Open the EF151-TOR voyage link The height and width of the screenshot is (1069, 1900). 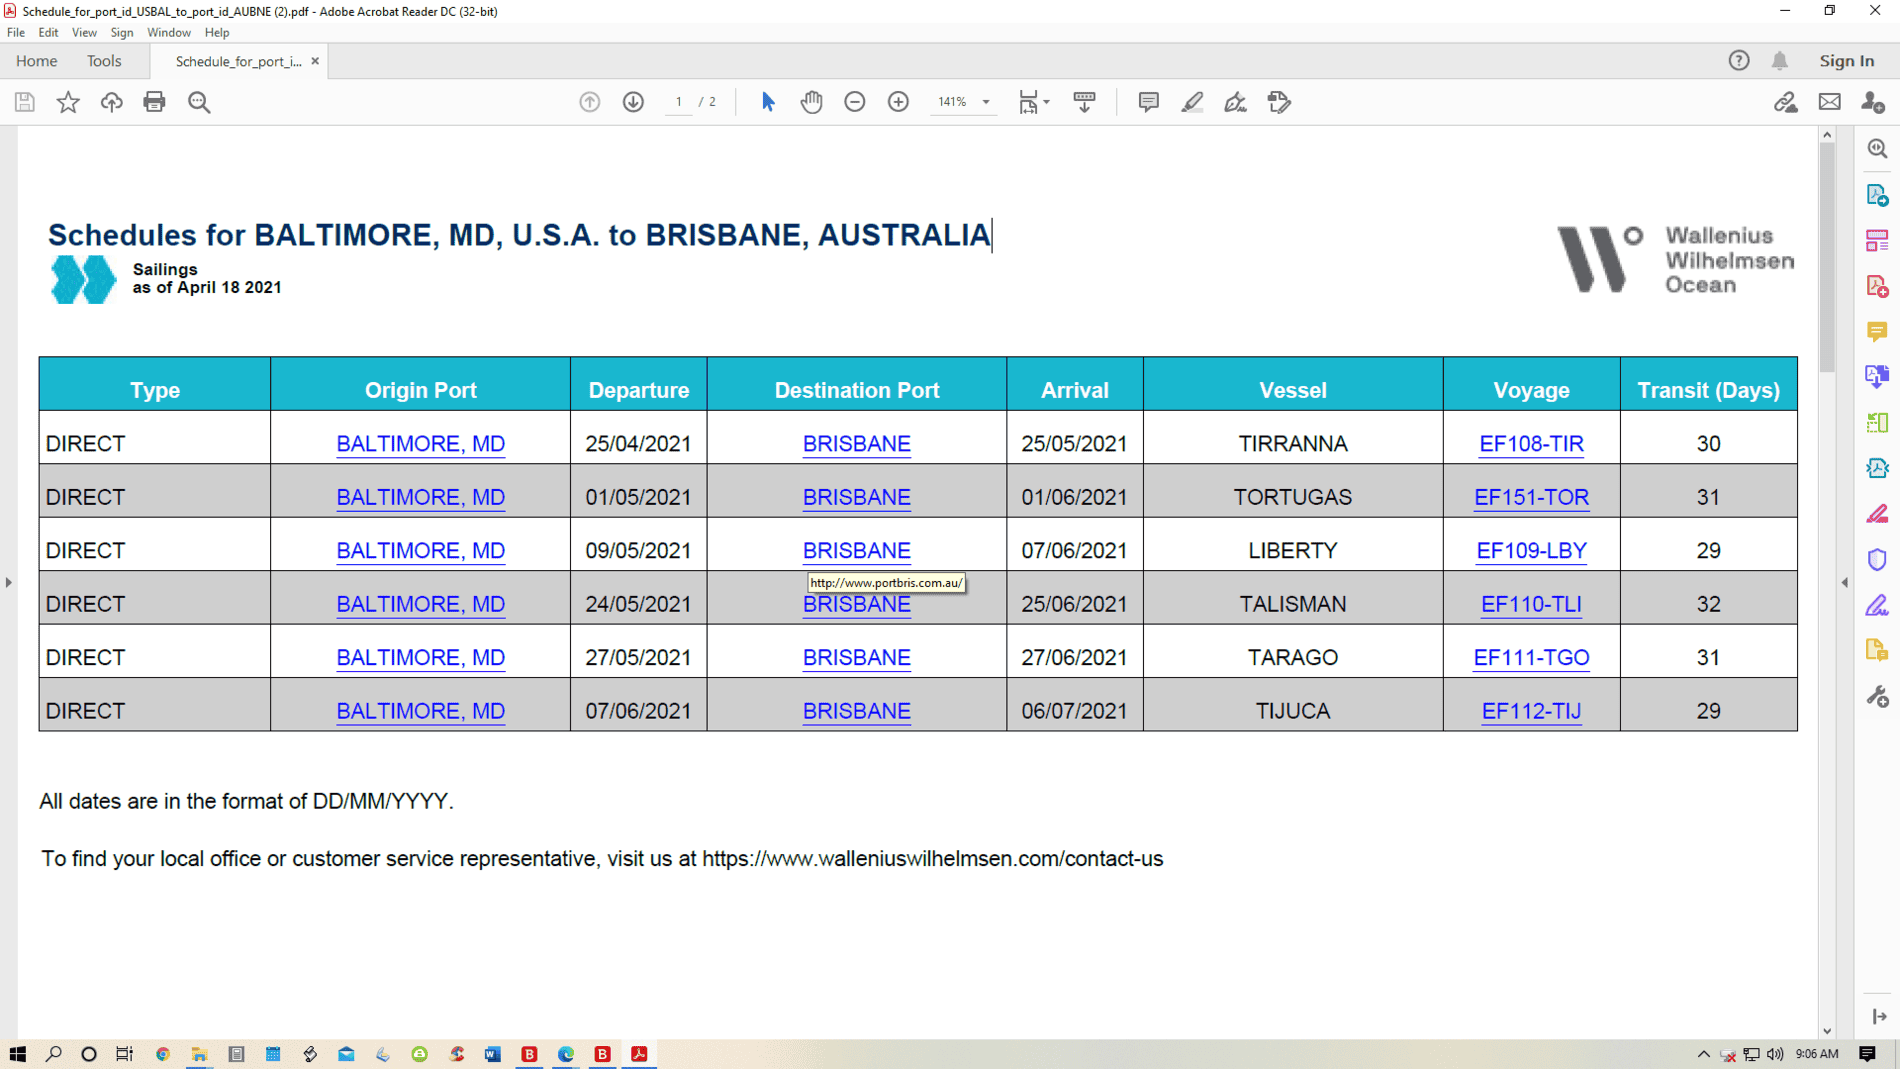tap(1531, 497)
